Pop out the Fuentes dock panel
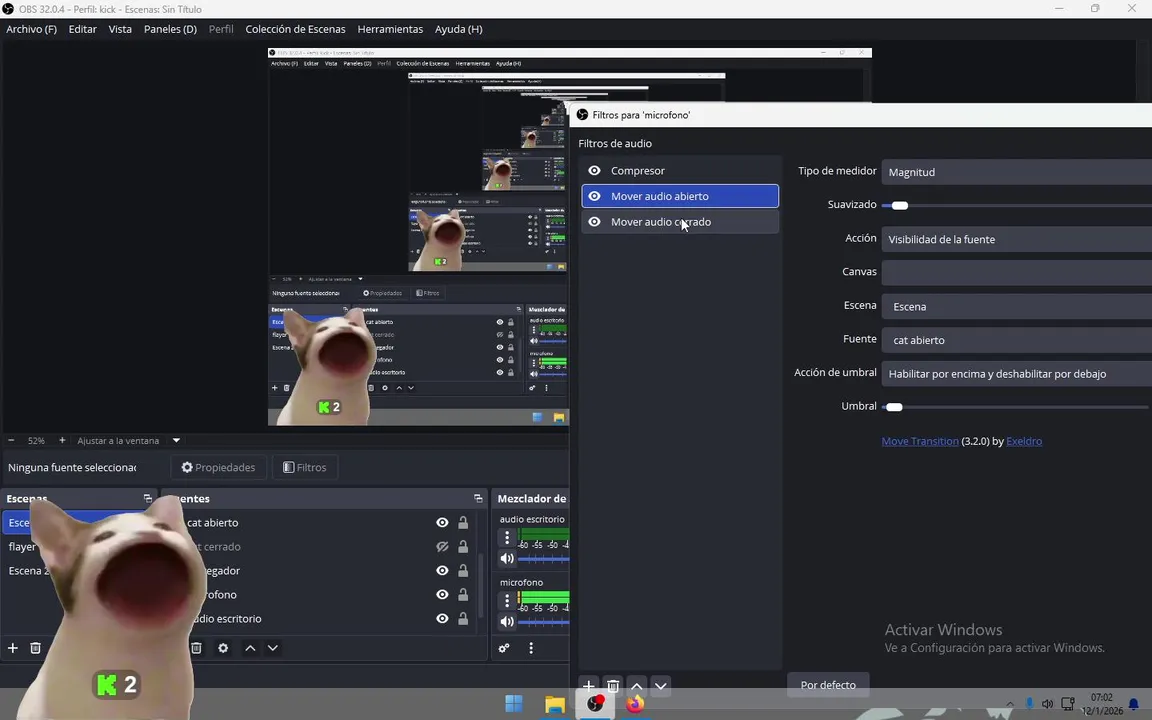This screenshot has height=720, width=1152. (478, 498)
